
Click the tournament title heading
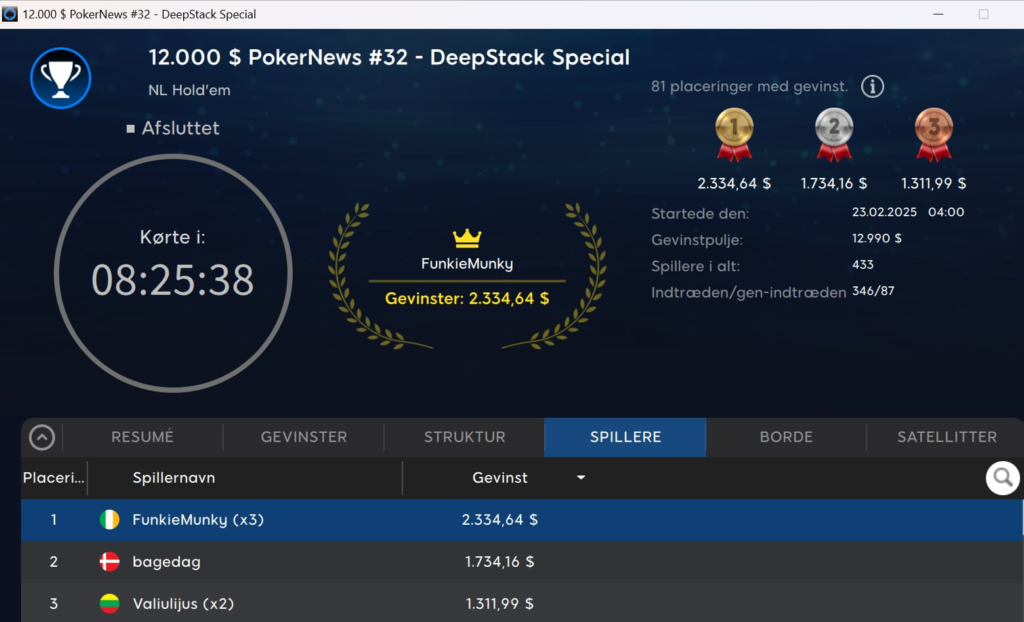389,57
